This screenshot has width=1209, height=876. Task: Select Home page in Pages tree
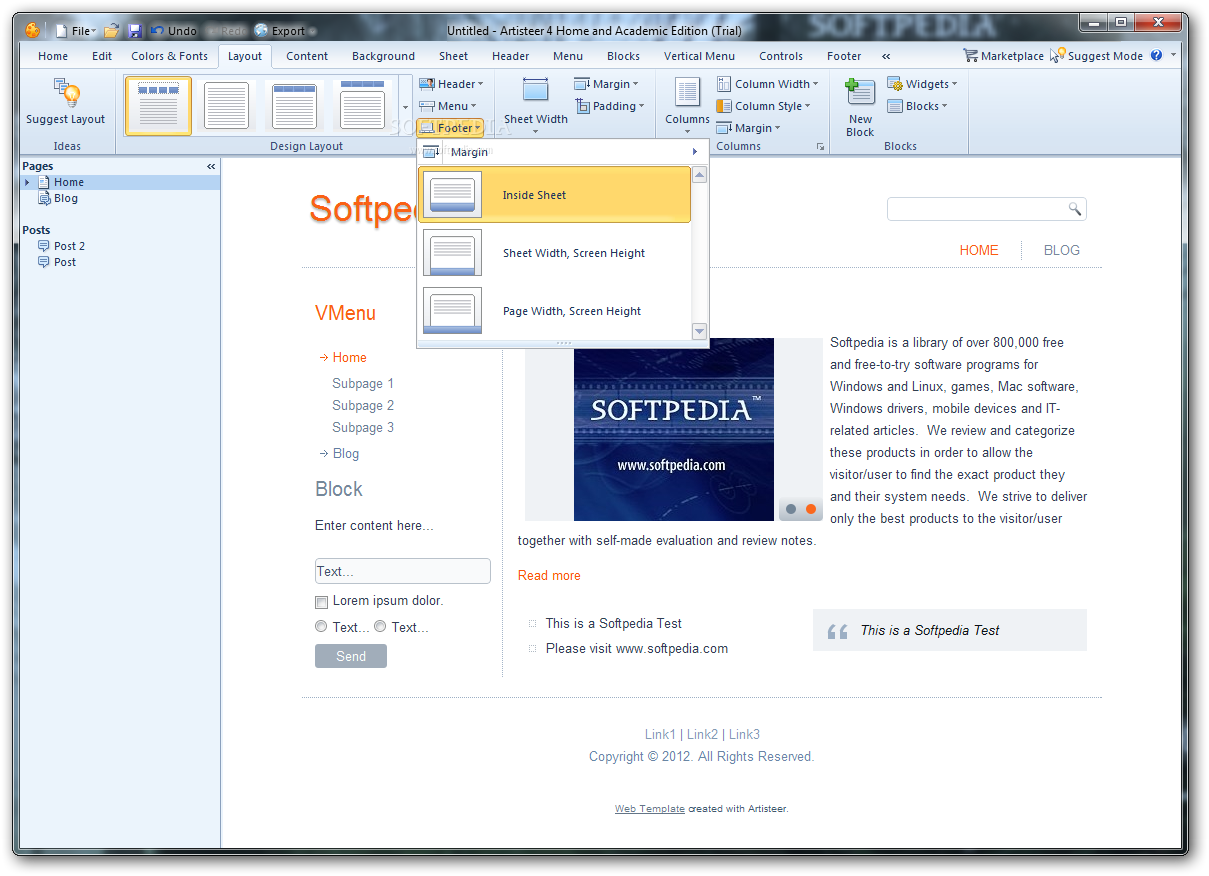click(x=69, y=182)
